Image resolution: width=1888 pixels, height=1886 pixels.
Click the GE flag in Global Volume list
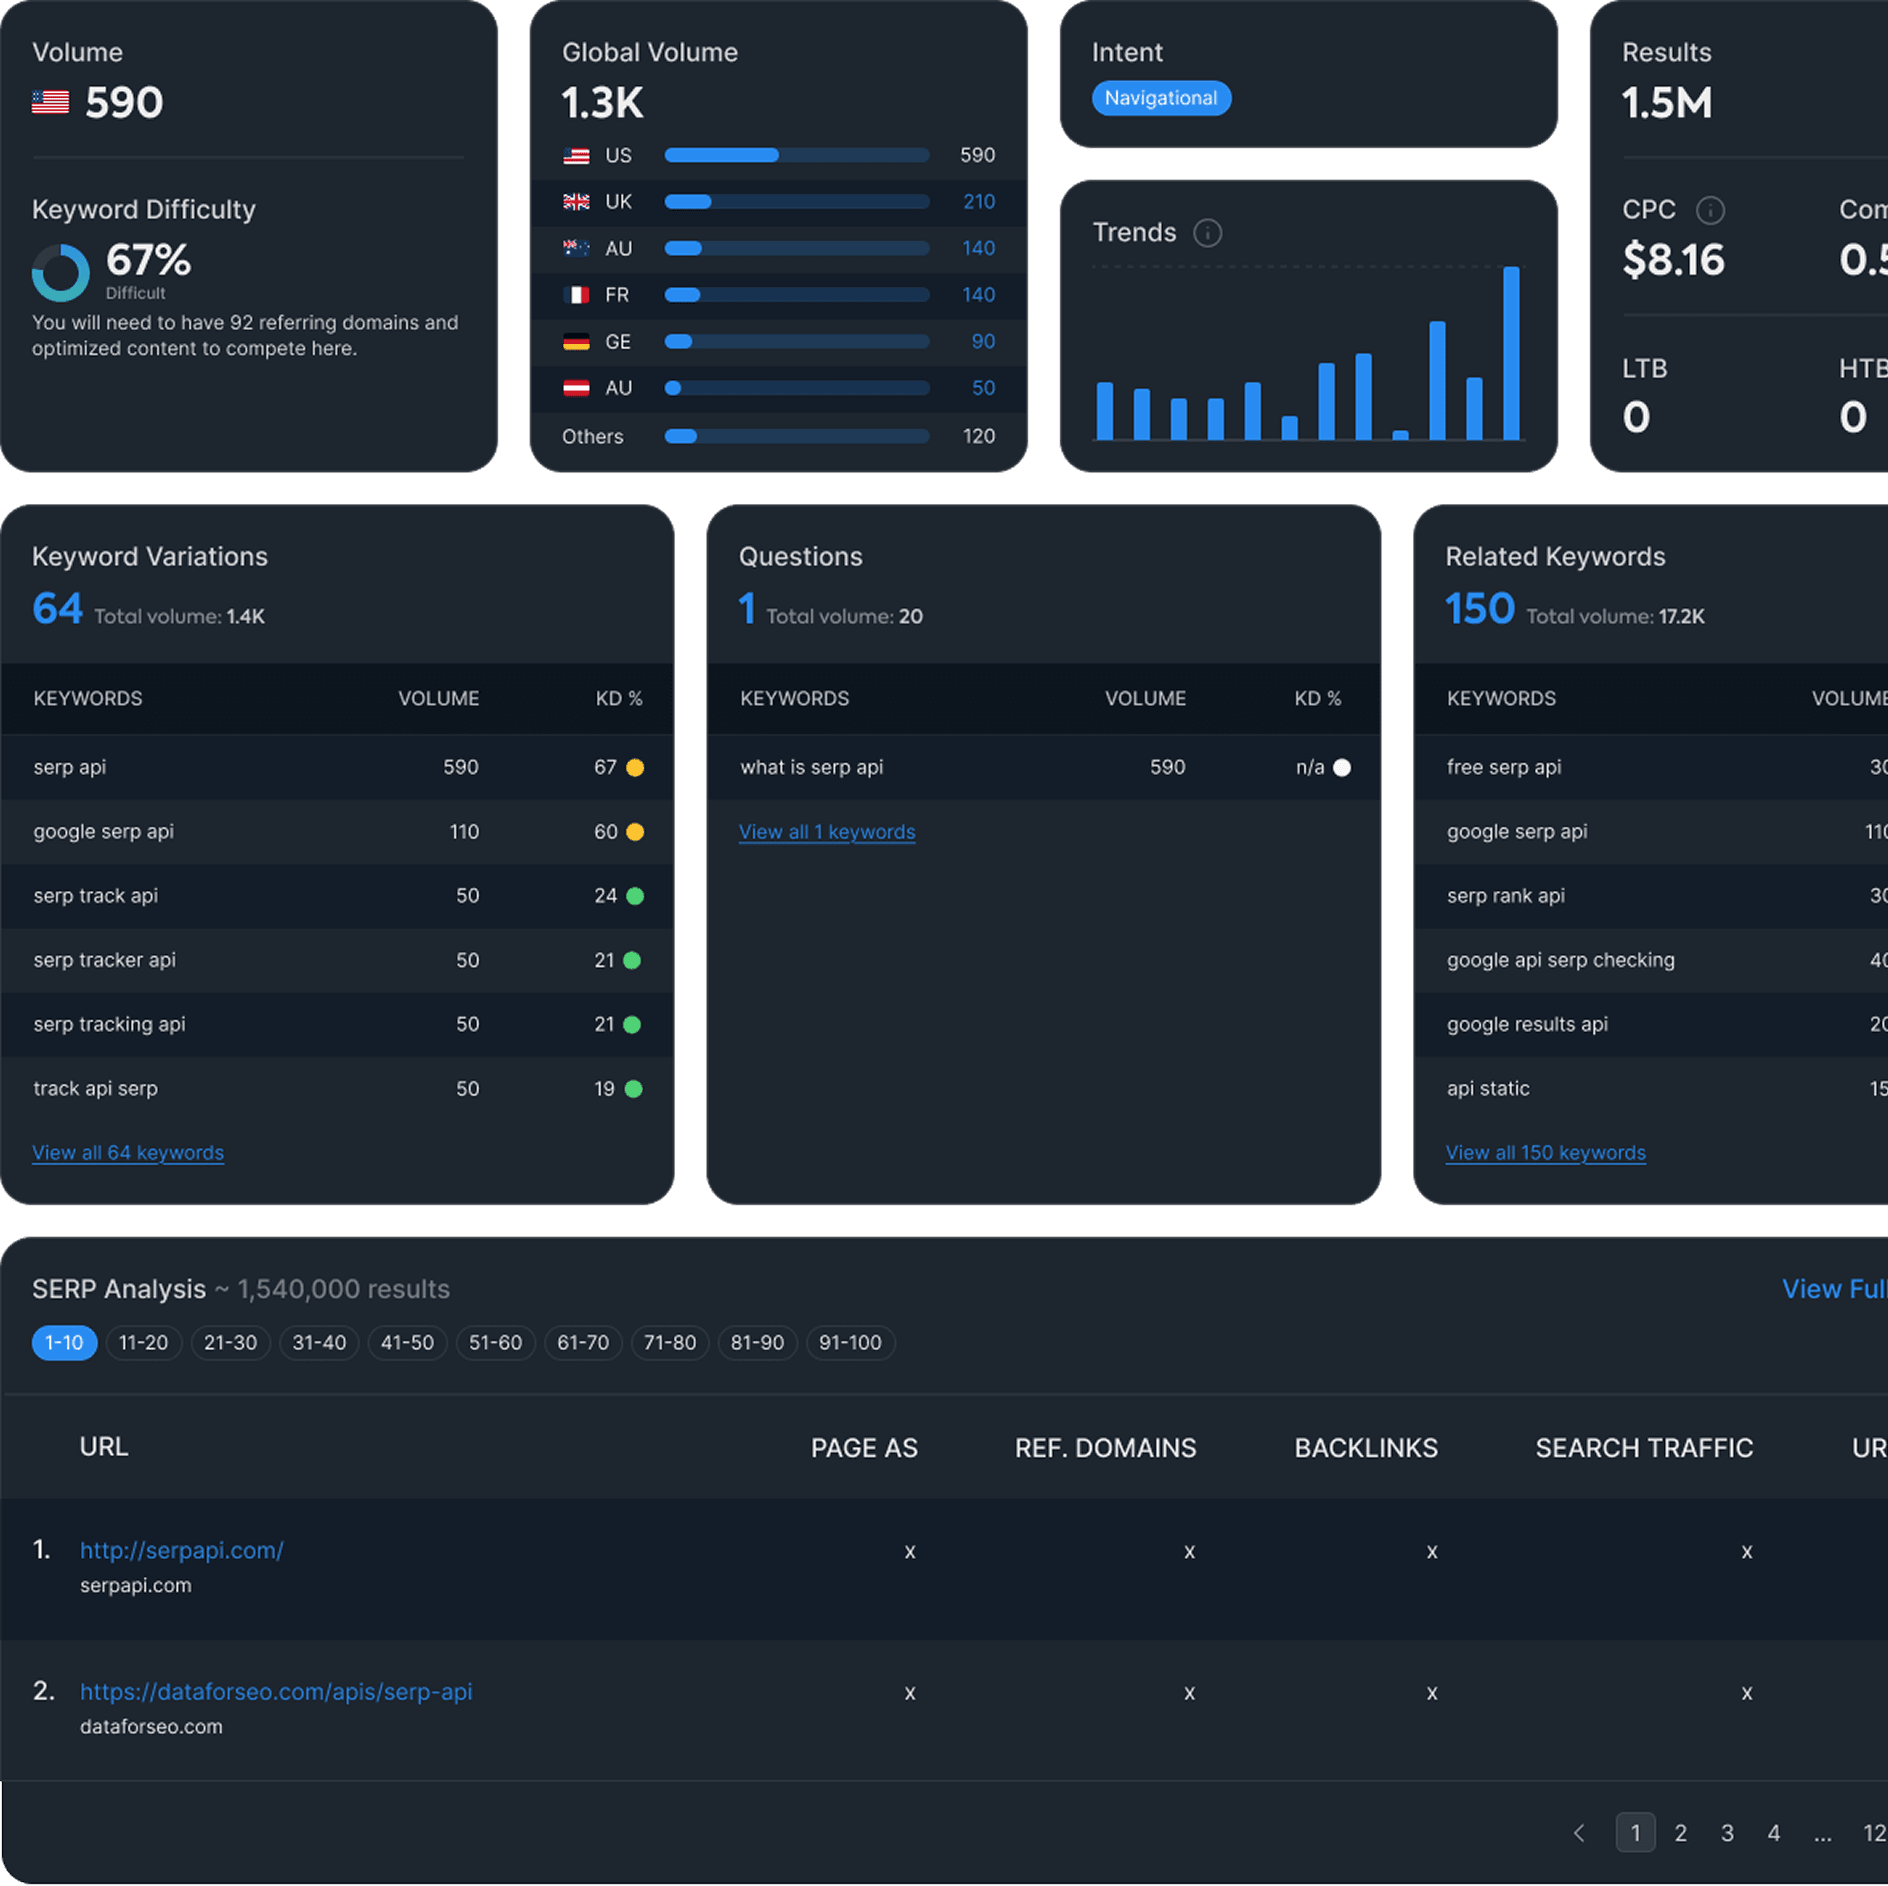tap(576, 341)
